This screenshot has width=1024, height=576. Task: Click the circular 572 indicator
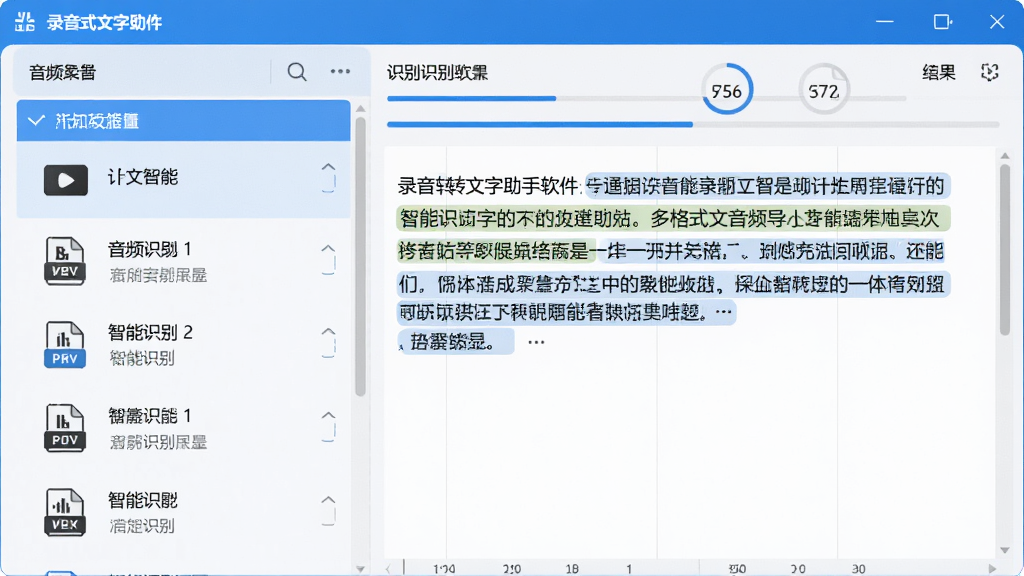[x=824, y=90]
